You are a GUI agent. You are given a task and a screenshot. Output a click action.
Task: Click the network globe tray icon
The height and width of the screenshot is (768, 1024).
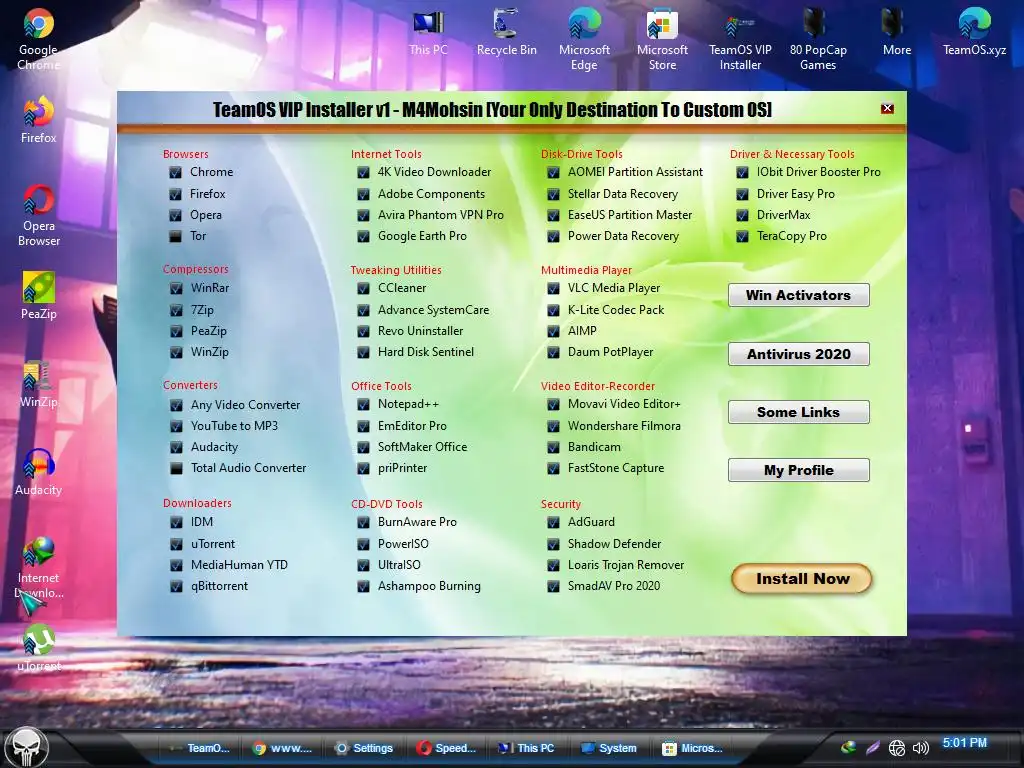(897, 748)
